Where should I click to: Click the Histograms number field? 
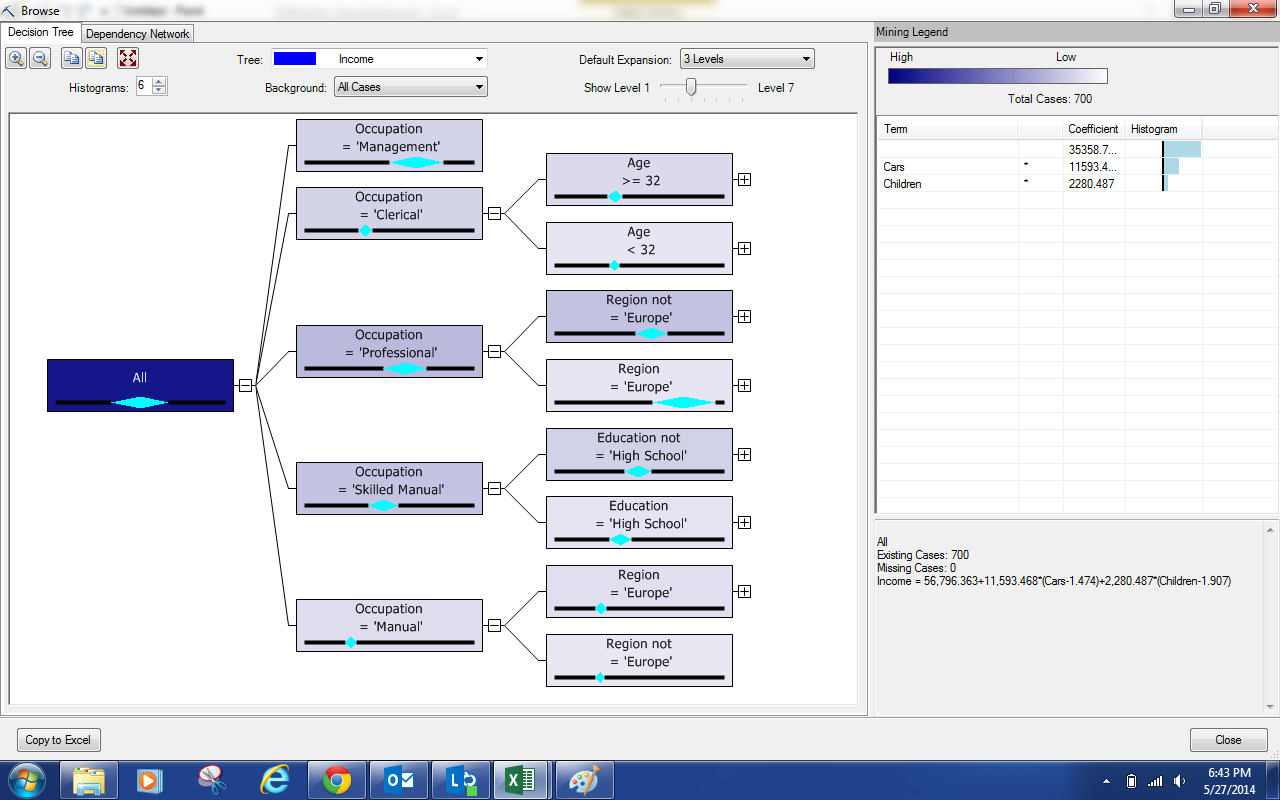pos(144,86)
